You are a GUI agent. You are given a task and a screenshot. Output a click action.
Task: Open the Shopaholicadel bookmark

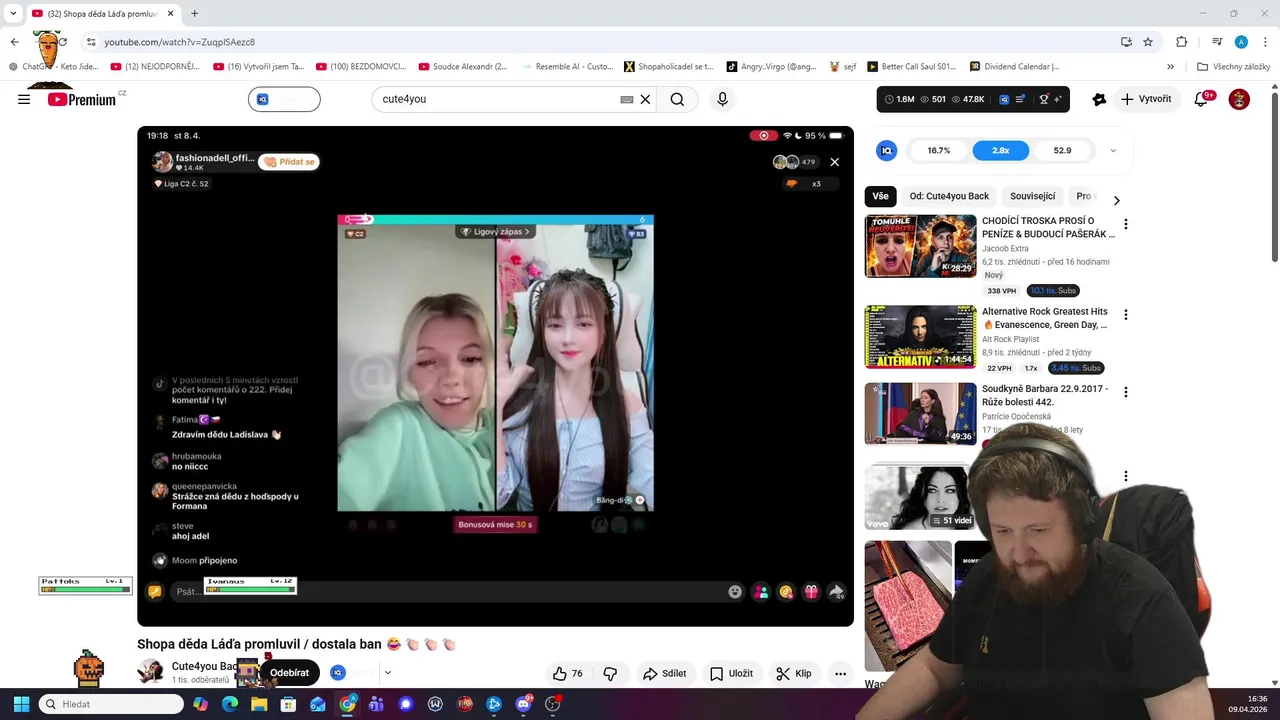point(669,66)
